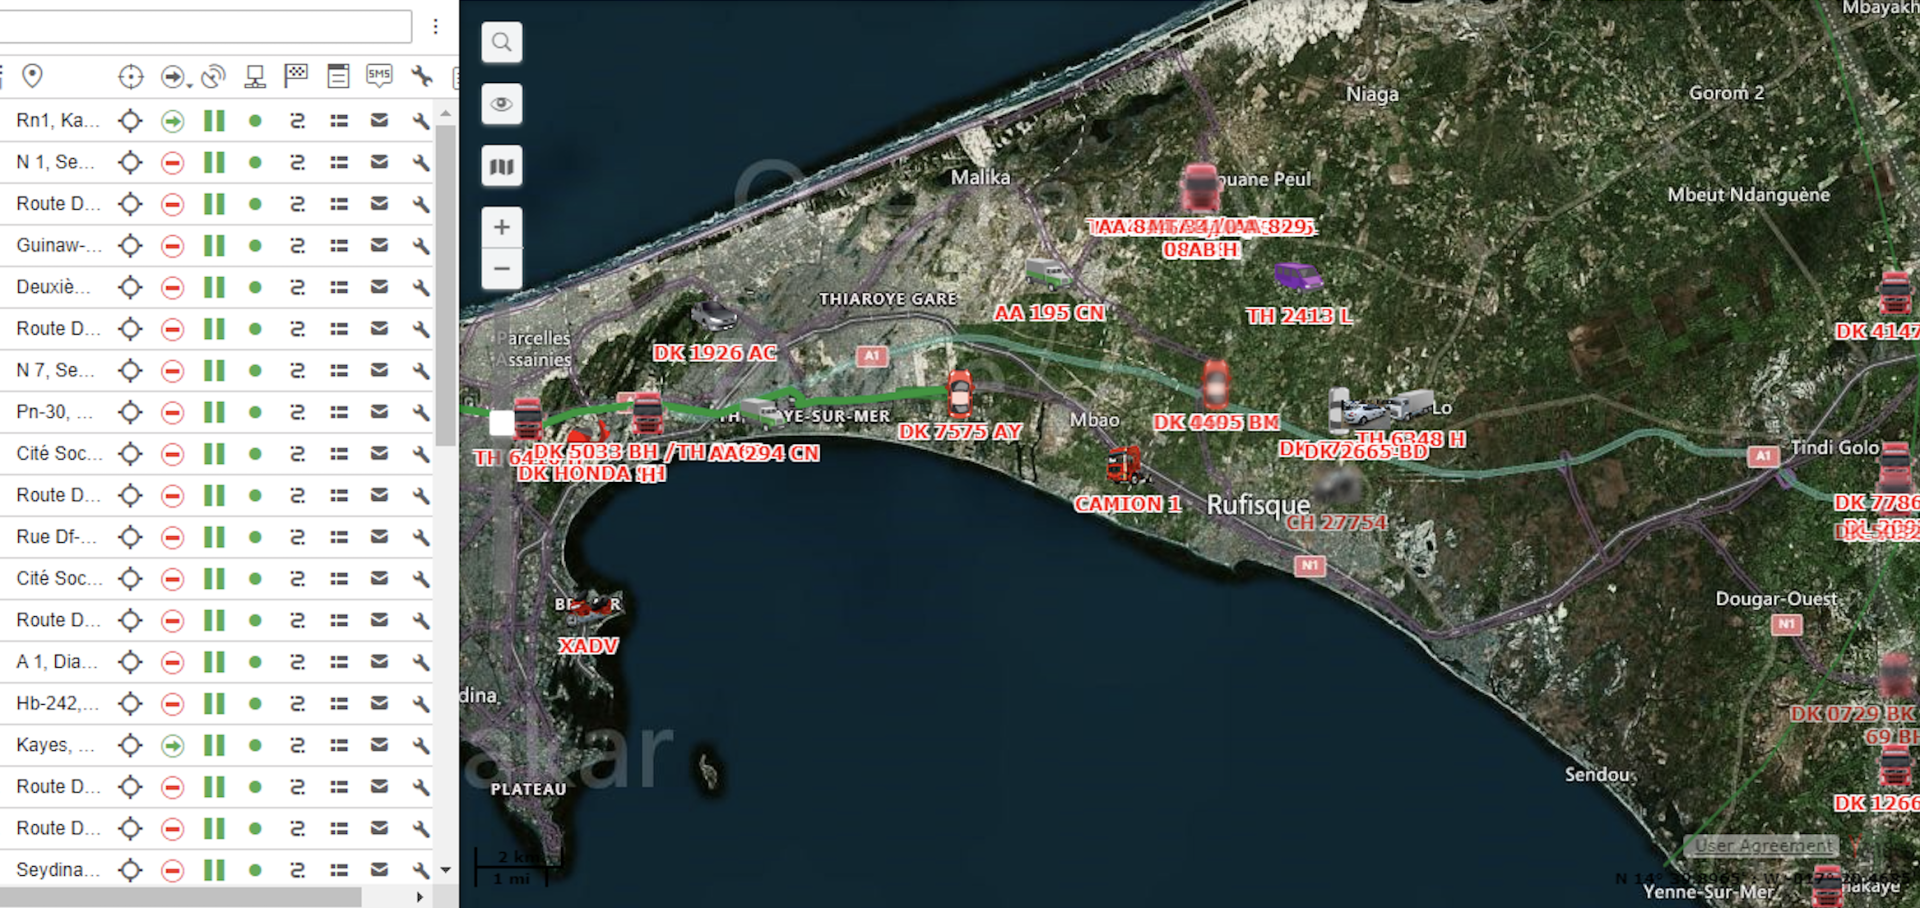
Task: Click the connection computer header icon
Action: pyautogui.click(x=255, y=76)
